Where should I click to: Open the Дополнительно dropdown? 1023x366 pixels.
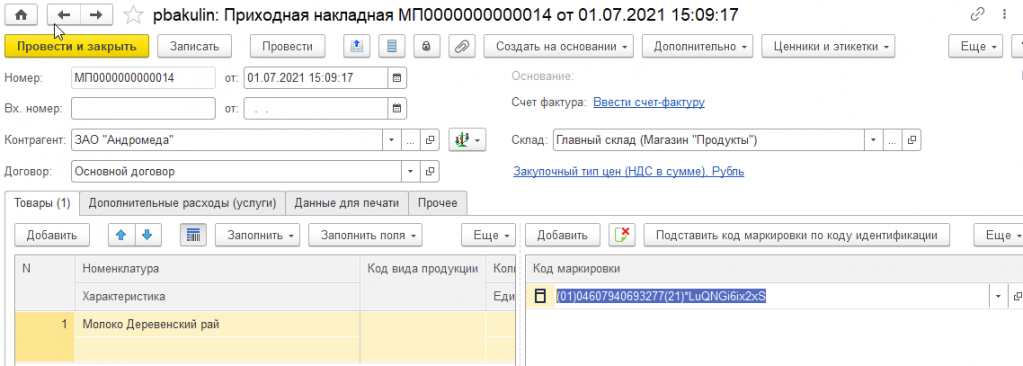pyautogui.click(x=698, y=46)
